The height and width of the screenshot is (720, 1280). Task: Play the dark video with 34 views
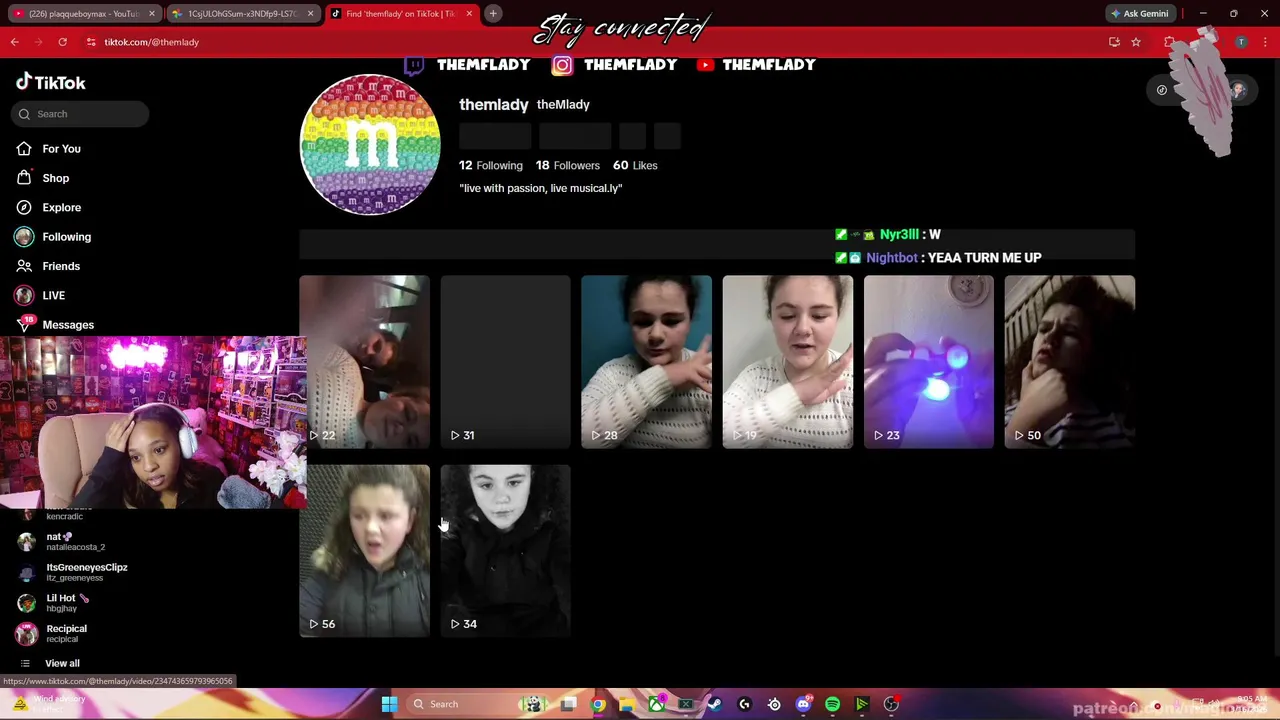click(505, 551)
